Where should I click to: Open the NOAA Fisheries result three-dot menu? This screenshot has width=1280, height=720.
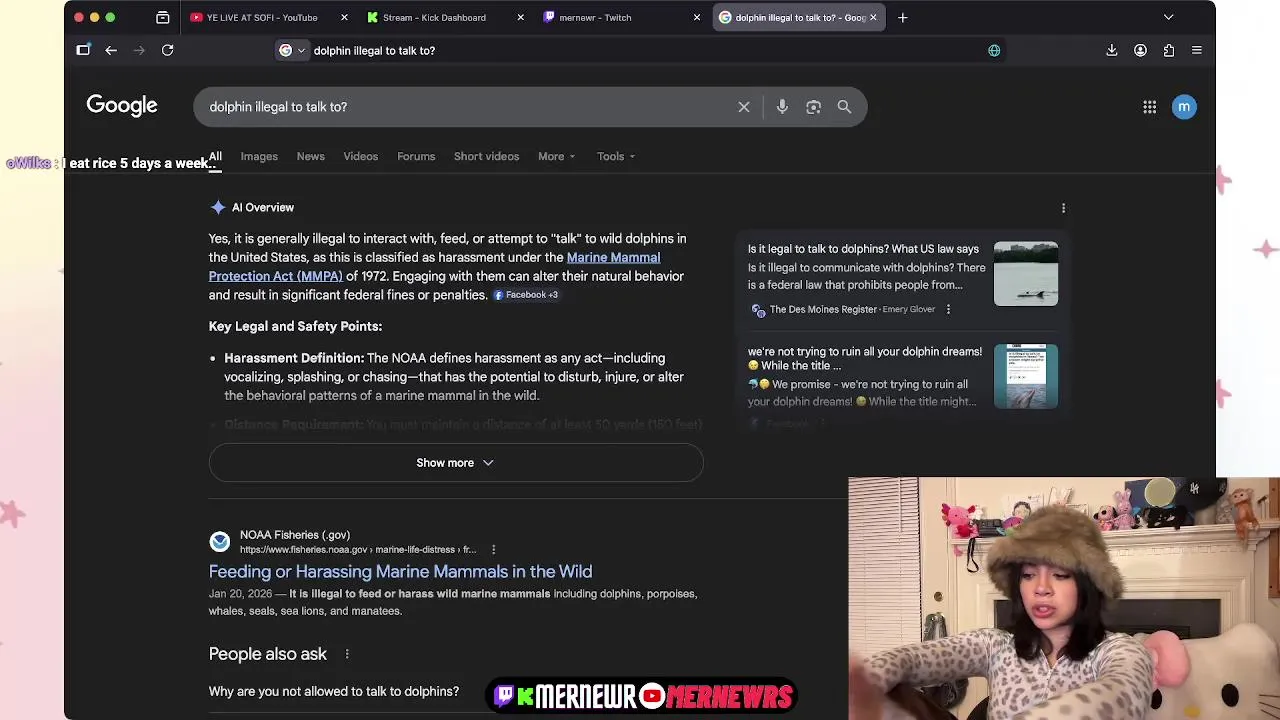point(493,549)
